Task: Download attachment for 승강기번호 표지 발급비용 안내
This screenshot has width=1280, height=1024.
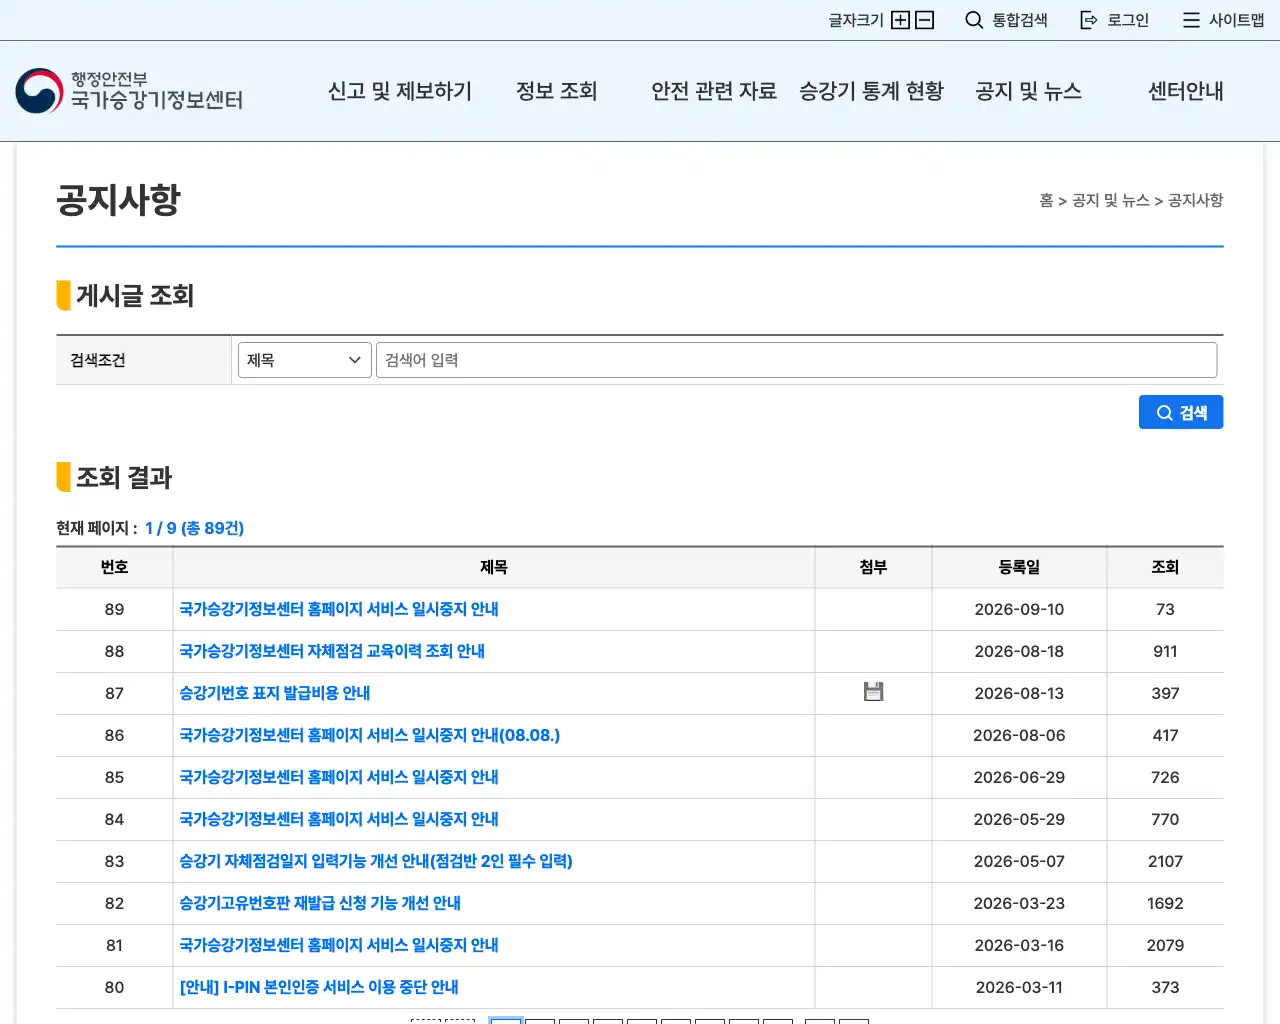Action: click(x=873, y=692)
